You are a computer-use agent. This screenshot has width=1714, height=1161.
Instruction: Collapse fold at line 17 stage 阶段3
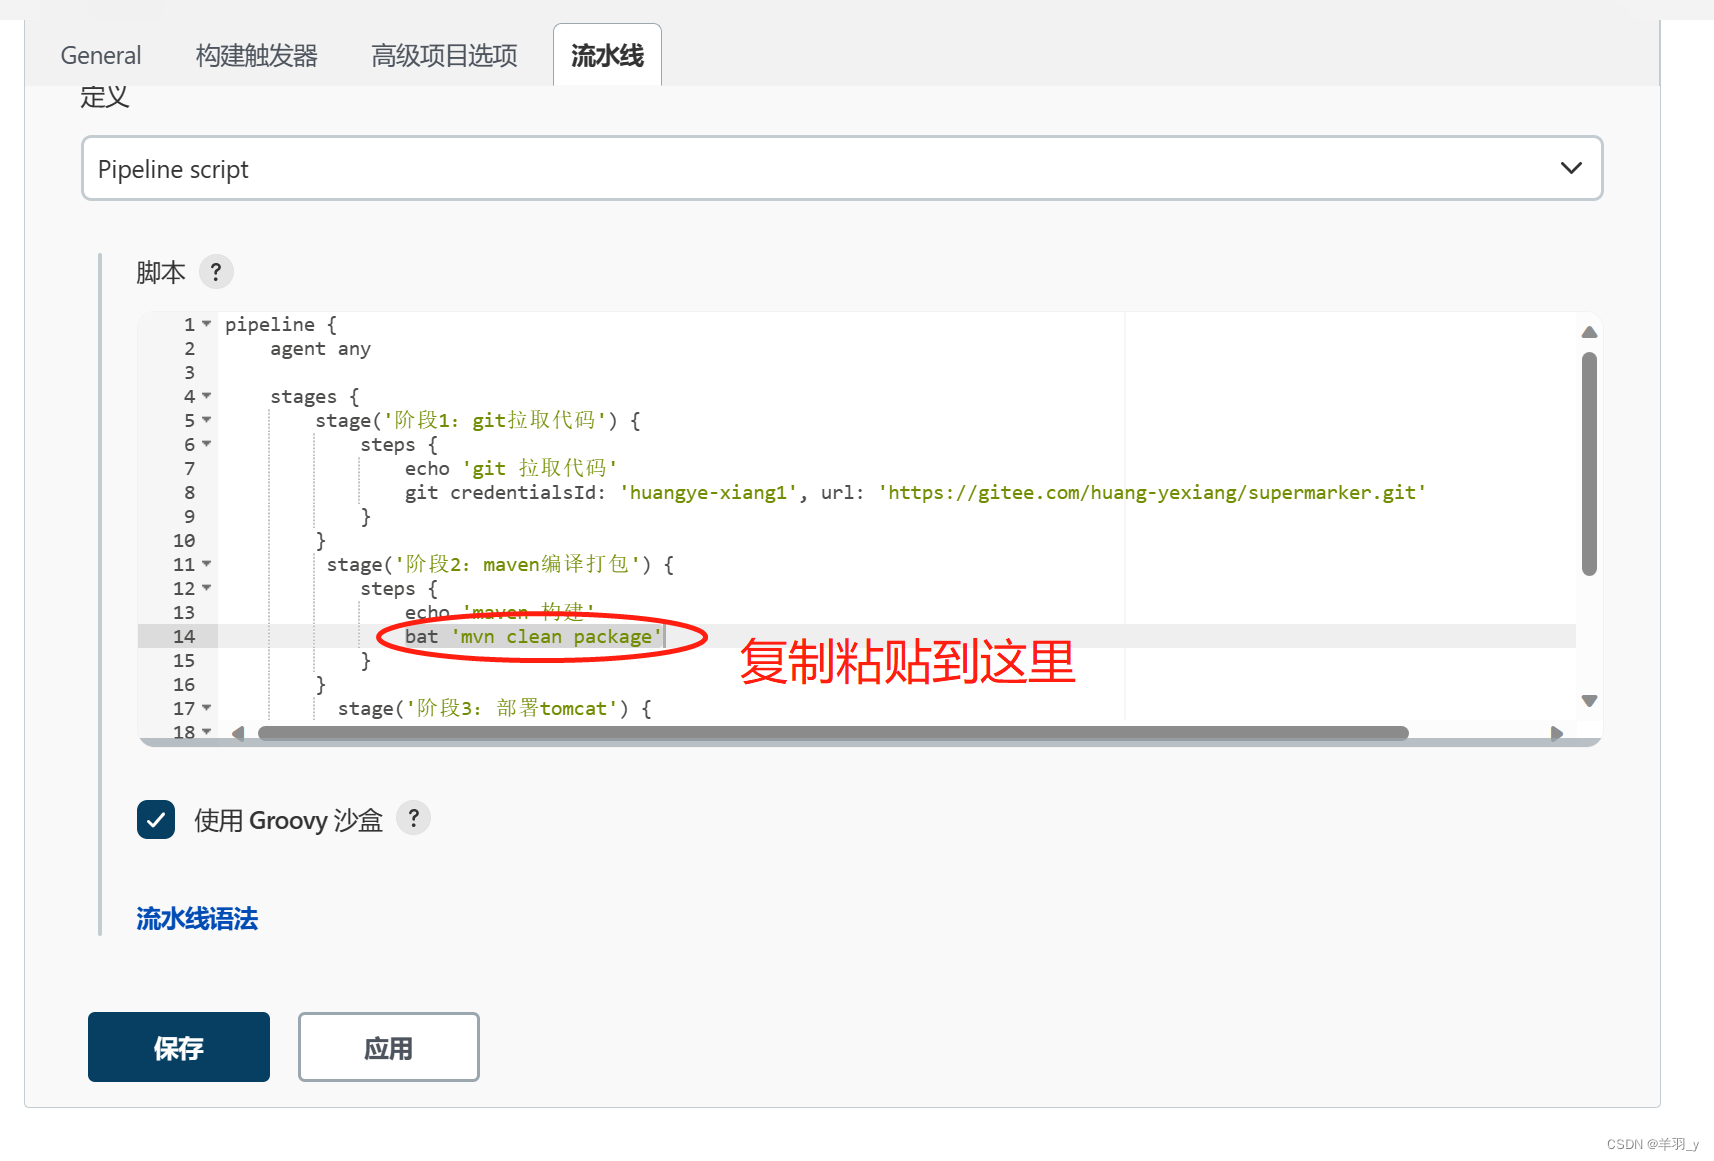coord(207,708)
